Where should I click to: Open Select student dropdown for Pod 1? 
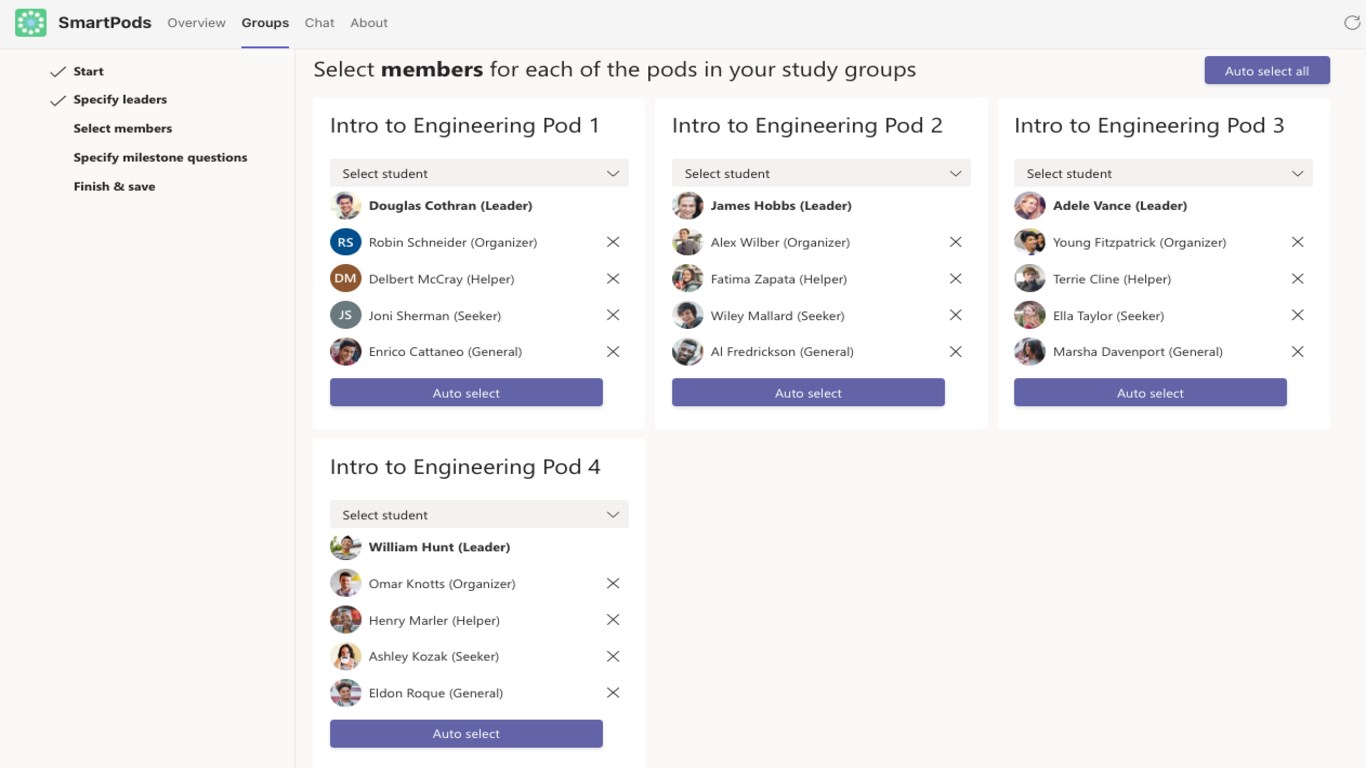(x=479, y=173)
